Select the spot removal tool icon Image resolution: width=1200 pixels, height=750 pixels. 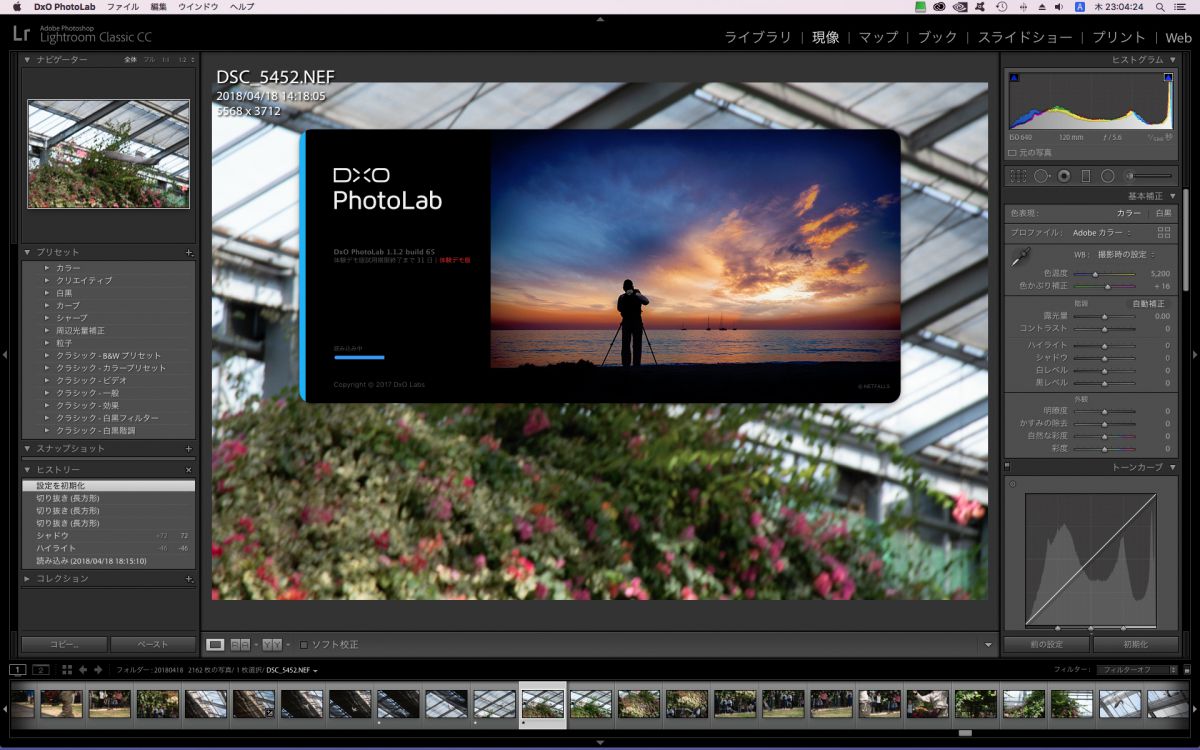click(1041, 176)
